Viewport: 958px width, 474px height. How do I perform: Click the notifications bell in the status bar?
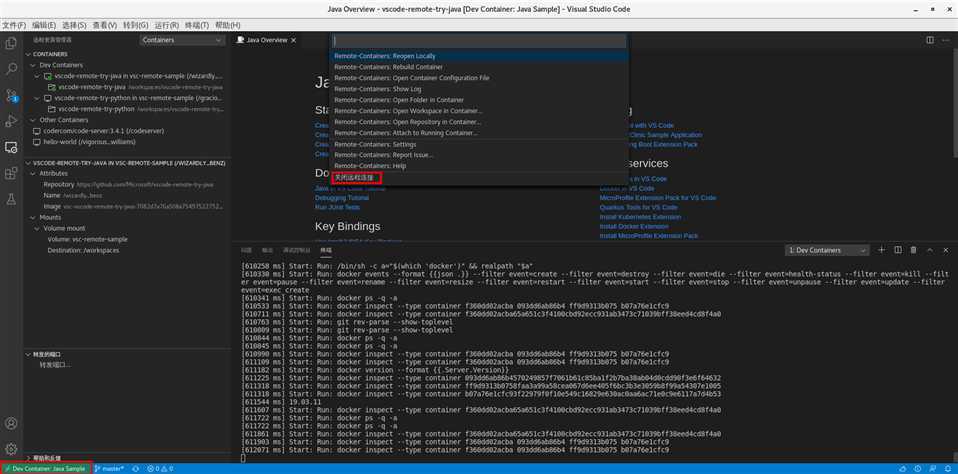click(x=946, y=469)
